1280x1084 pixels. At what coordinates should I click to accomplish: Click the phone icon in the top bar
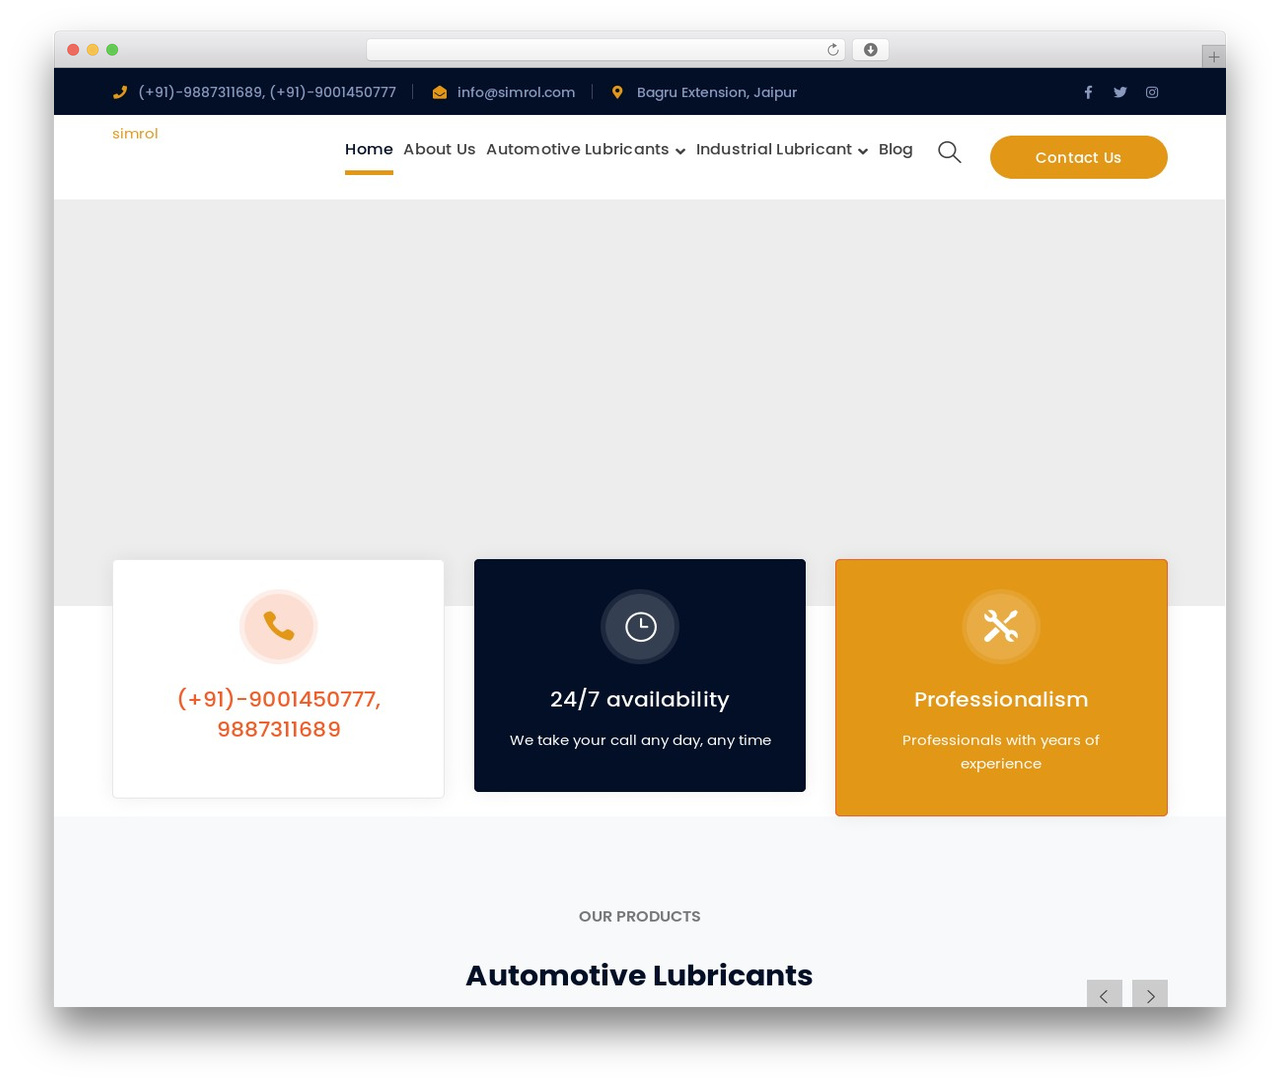click(x=120, y=92)
